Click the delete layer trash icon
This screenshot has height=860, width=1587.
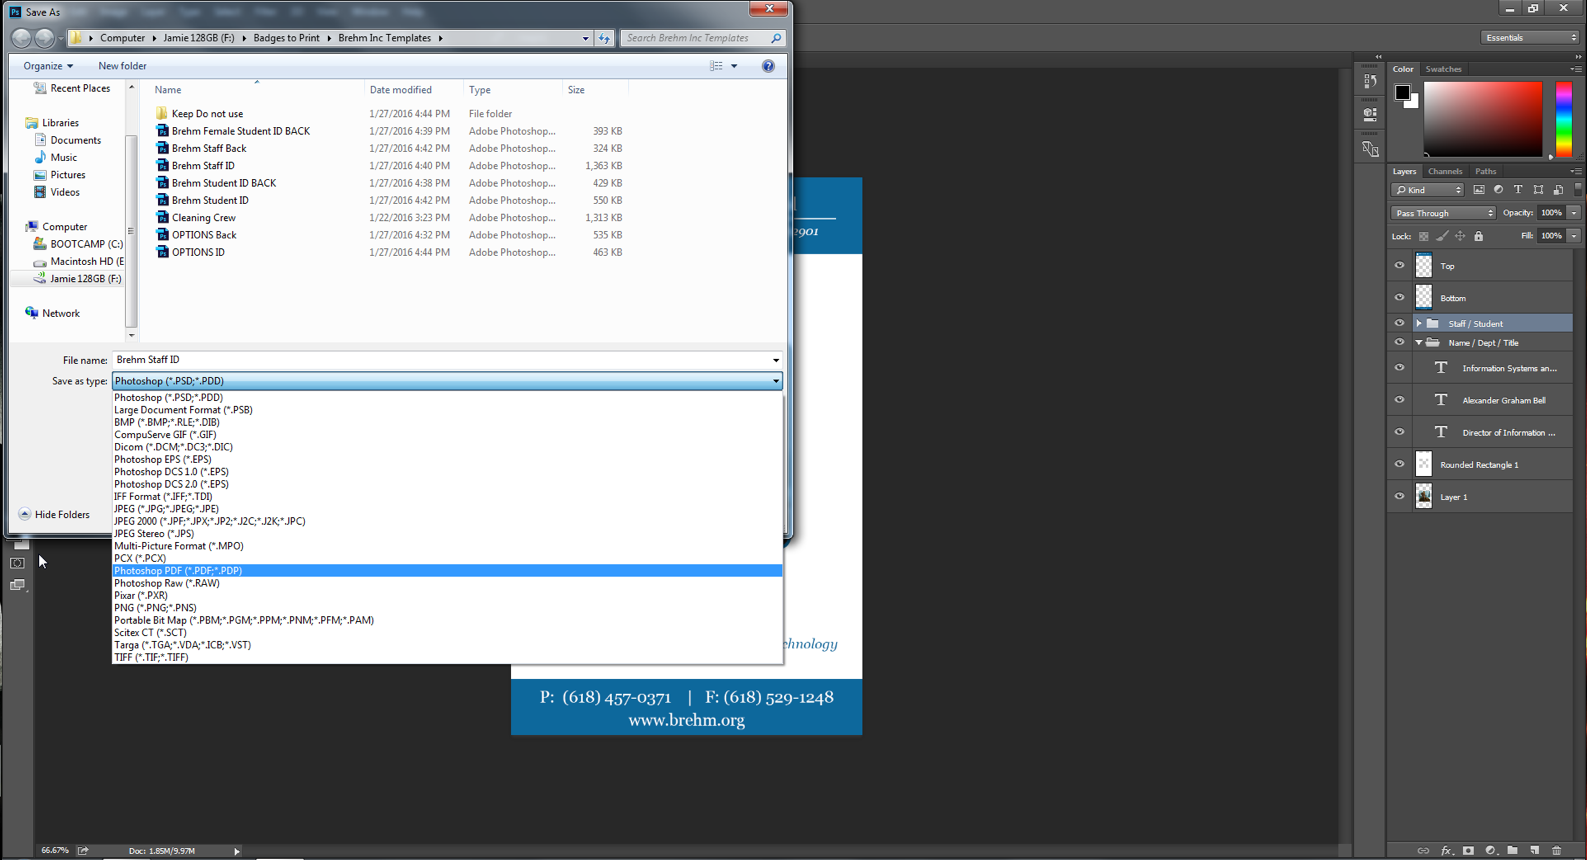click(1556, 851)
